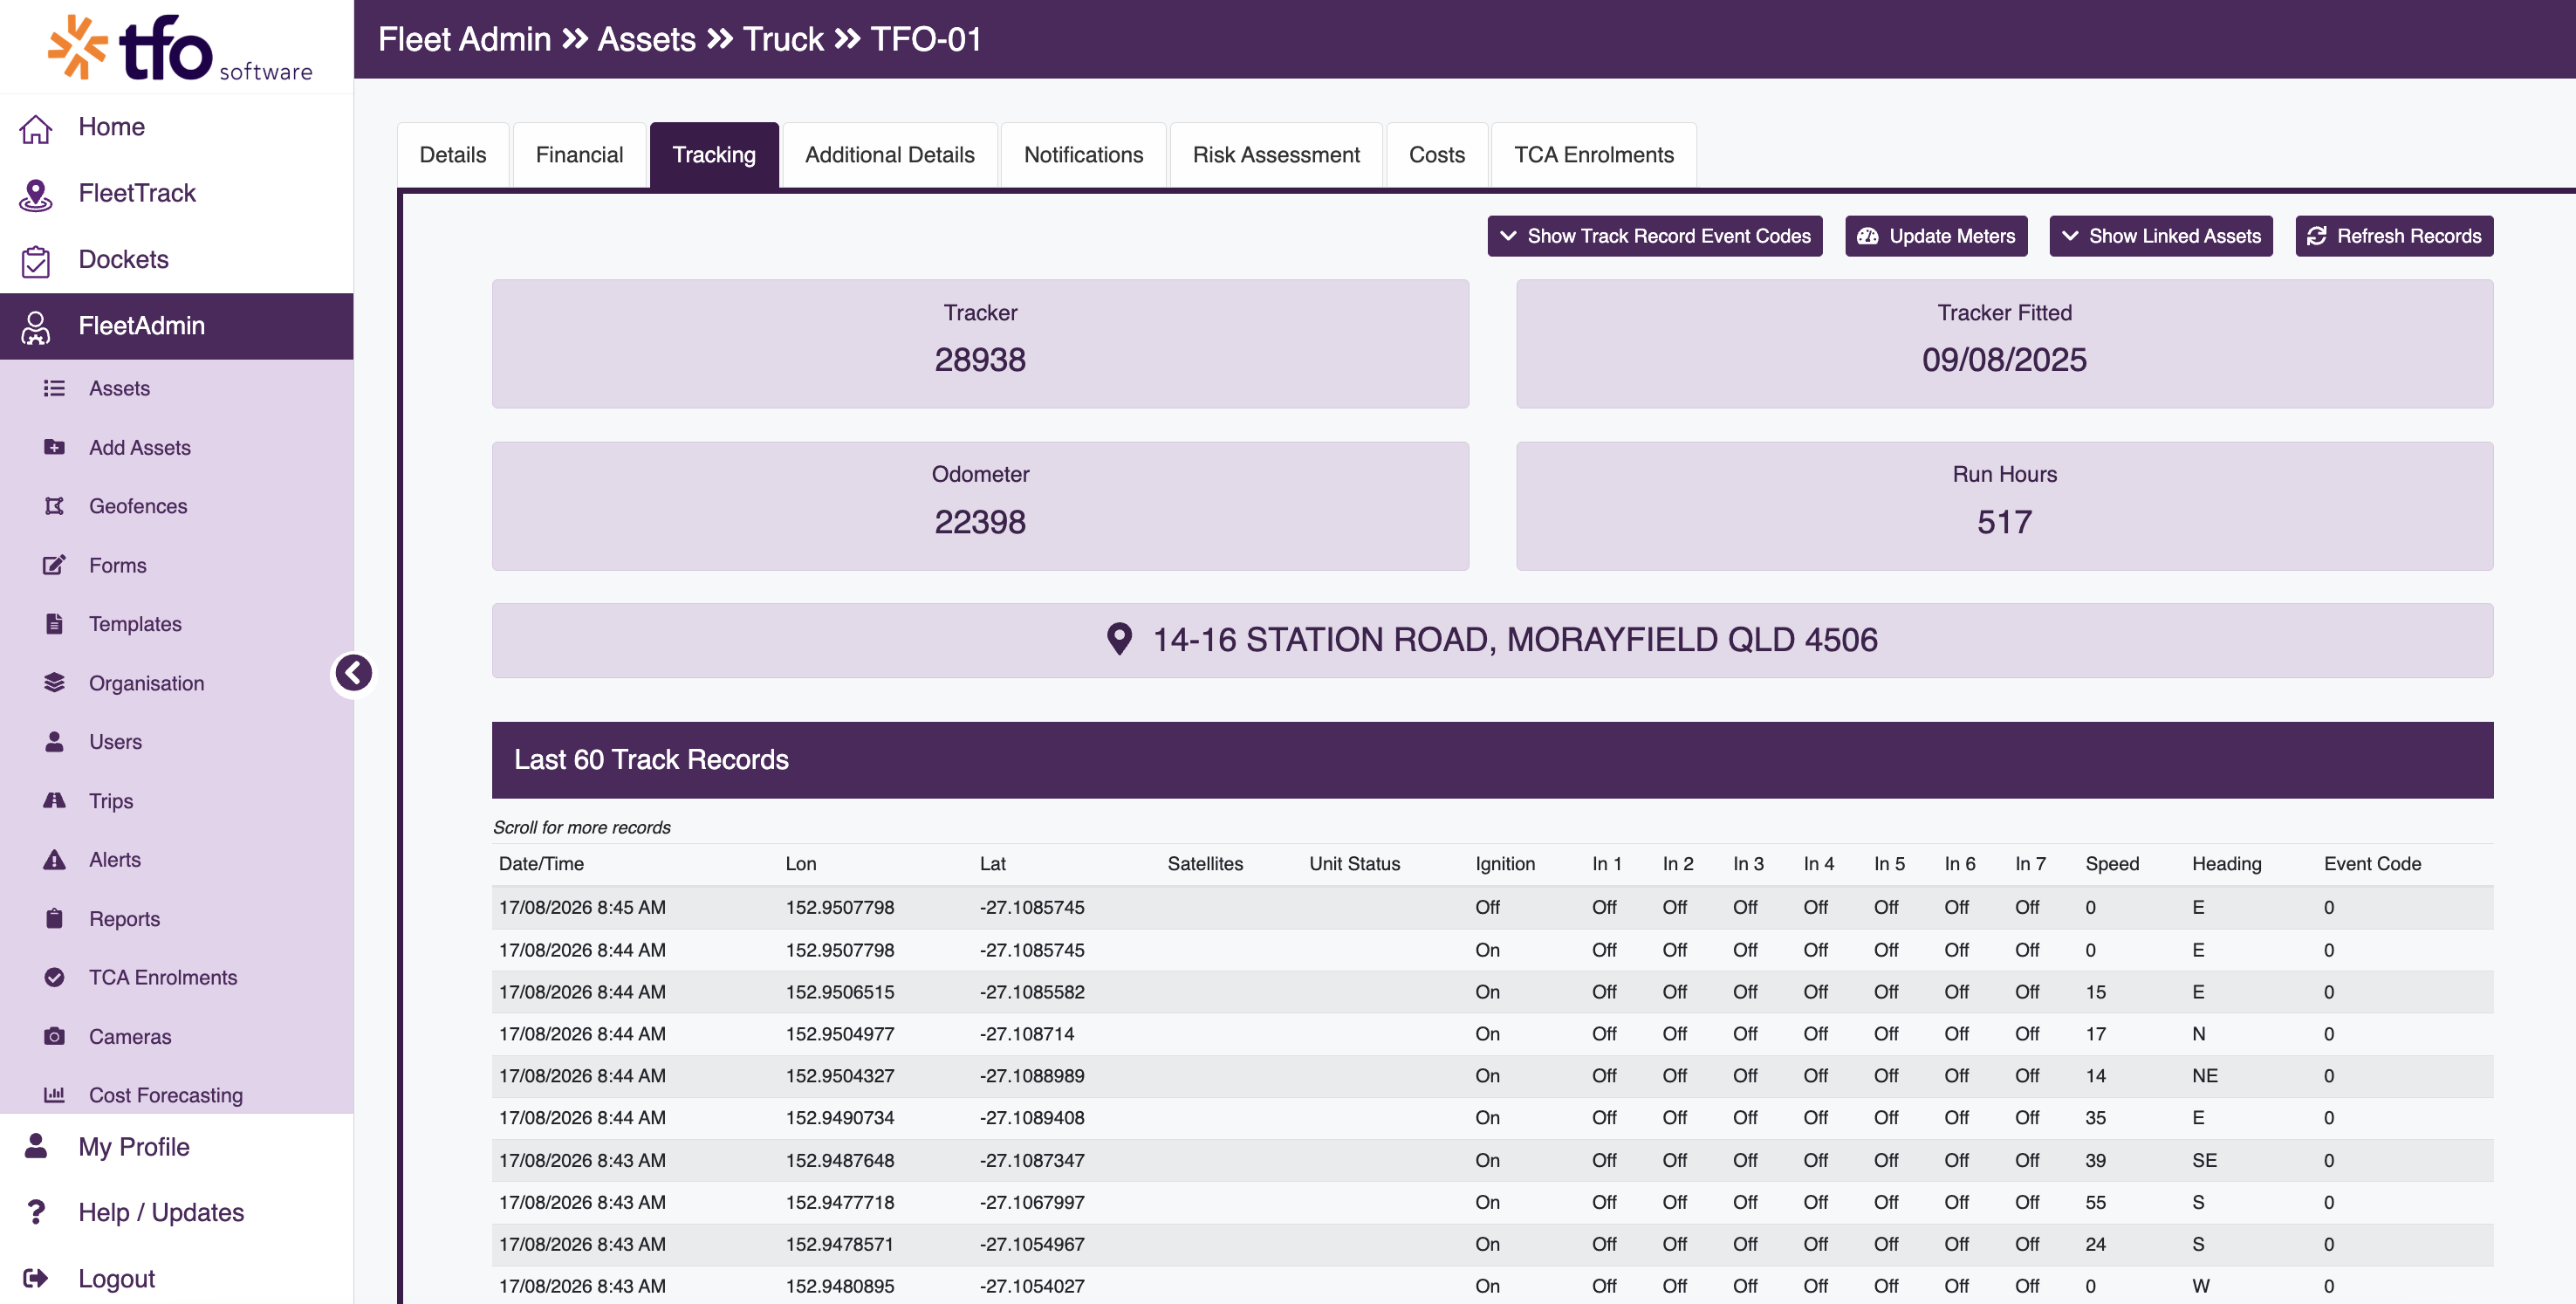Click the address location pin icon
This screenshot has height=1304, width=2576.
coord(1119,639)
